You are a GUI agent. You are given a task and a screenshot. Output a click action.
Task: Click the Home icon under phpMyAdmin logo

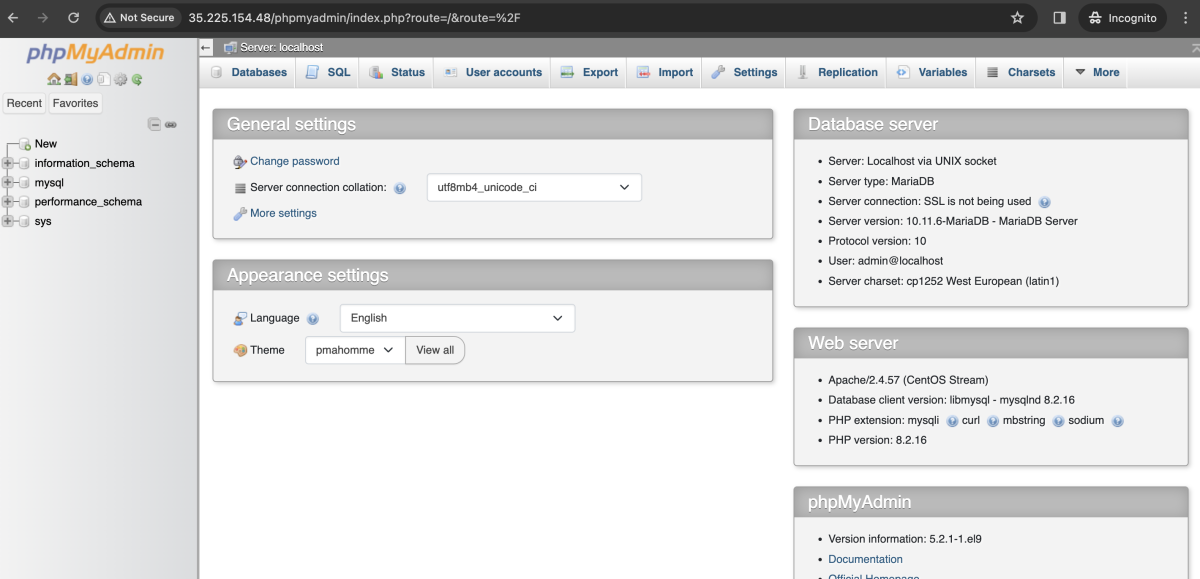(x=54, y=79)
